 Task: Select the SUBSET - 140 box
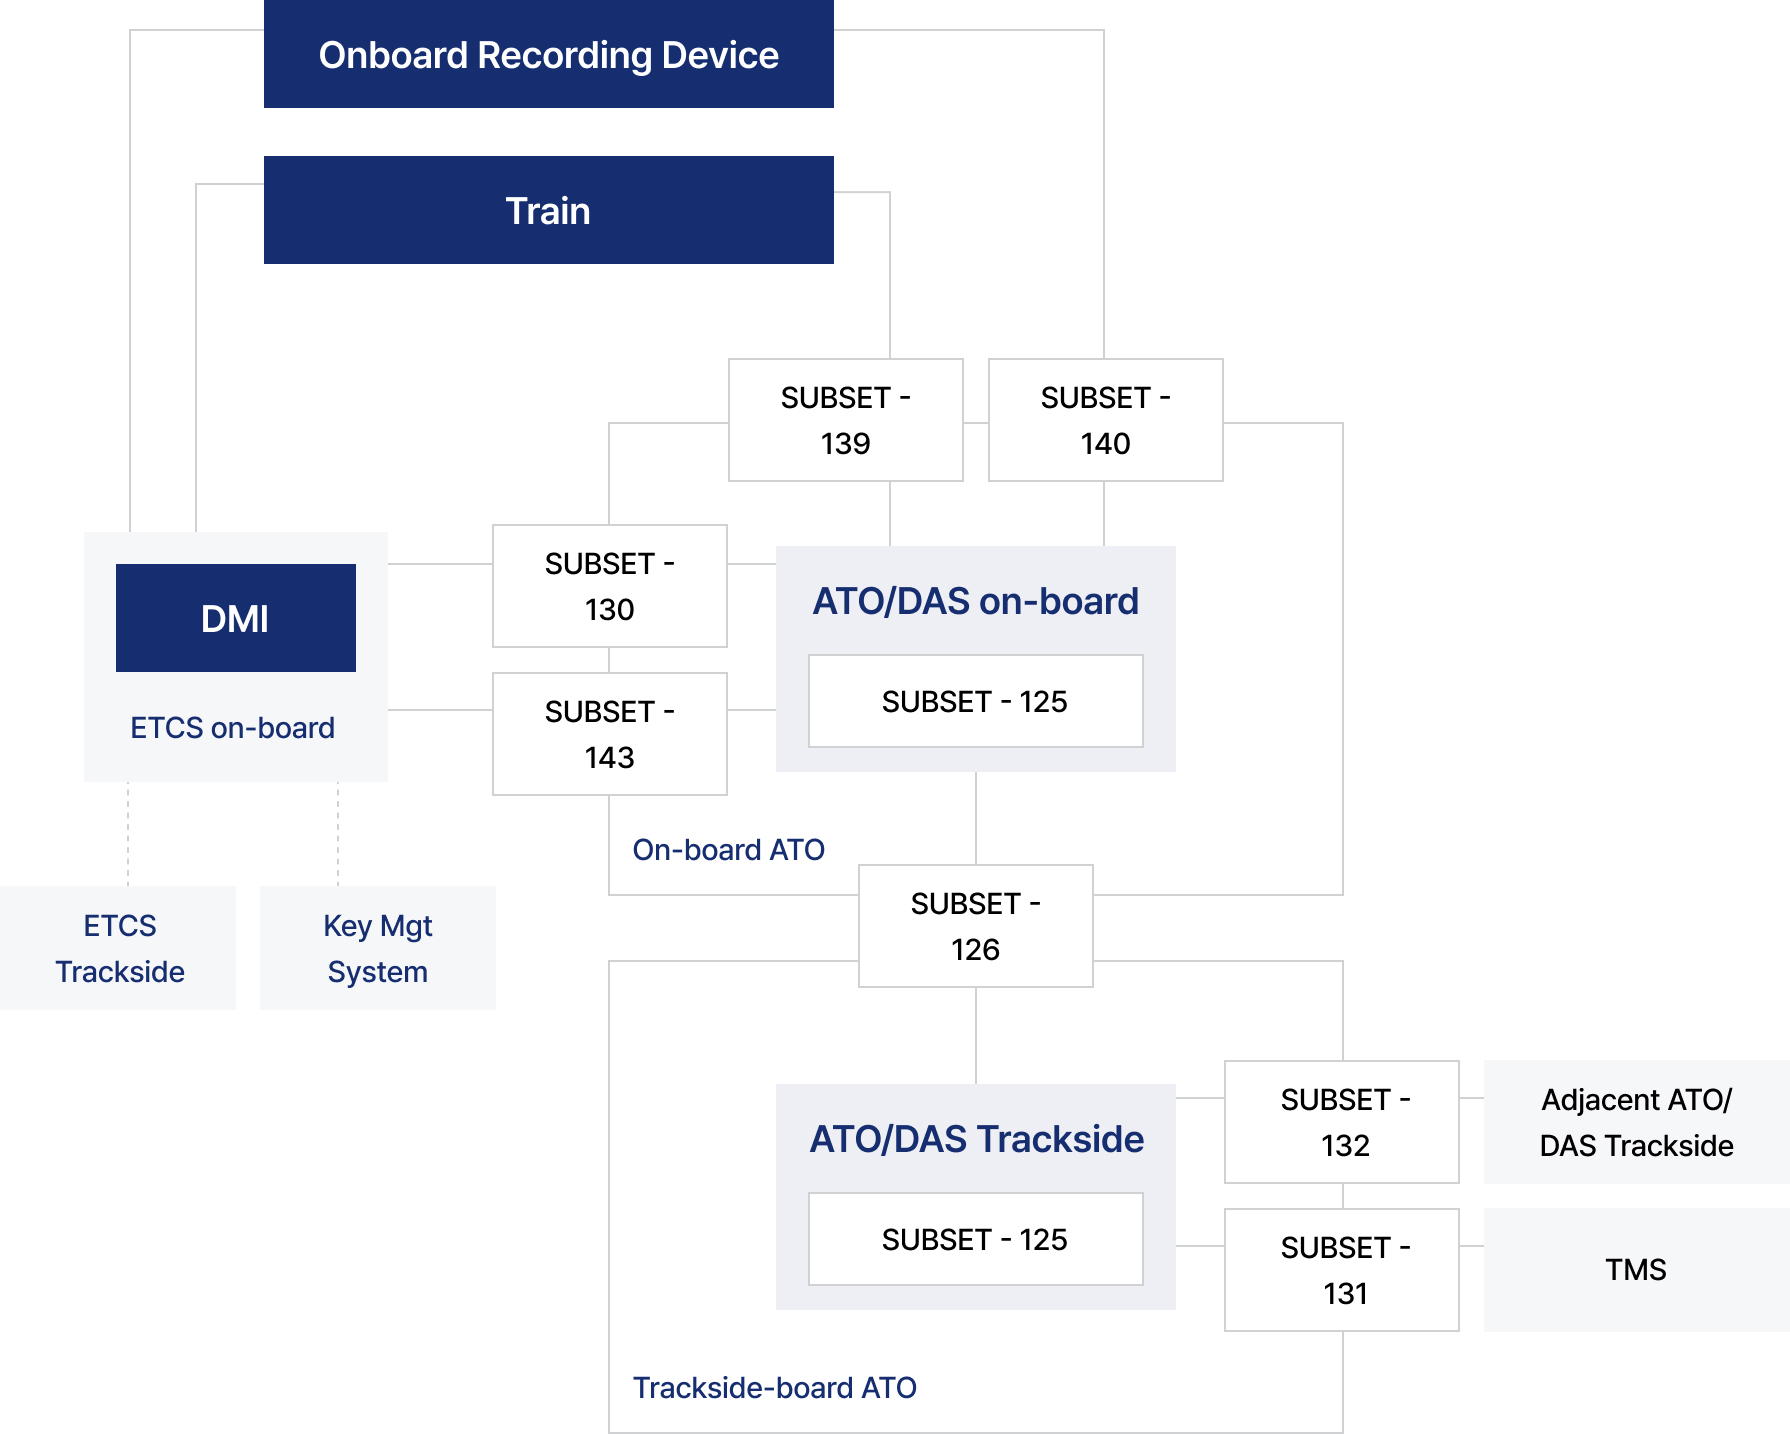click(1105, 420)
